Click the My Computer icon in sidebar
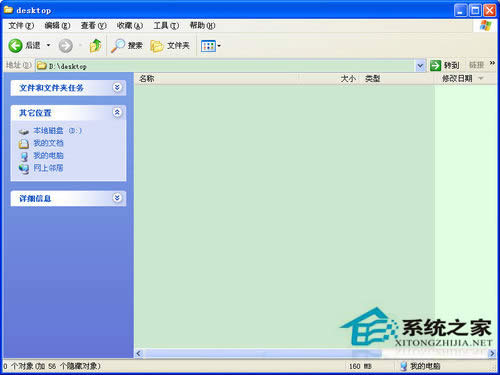Screen dimensions: 500x375 pos(24,156)
